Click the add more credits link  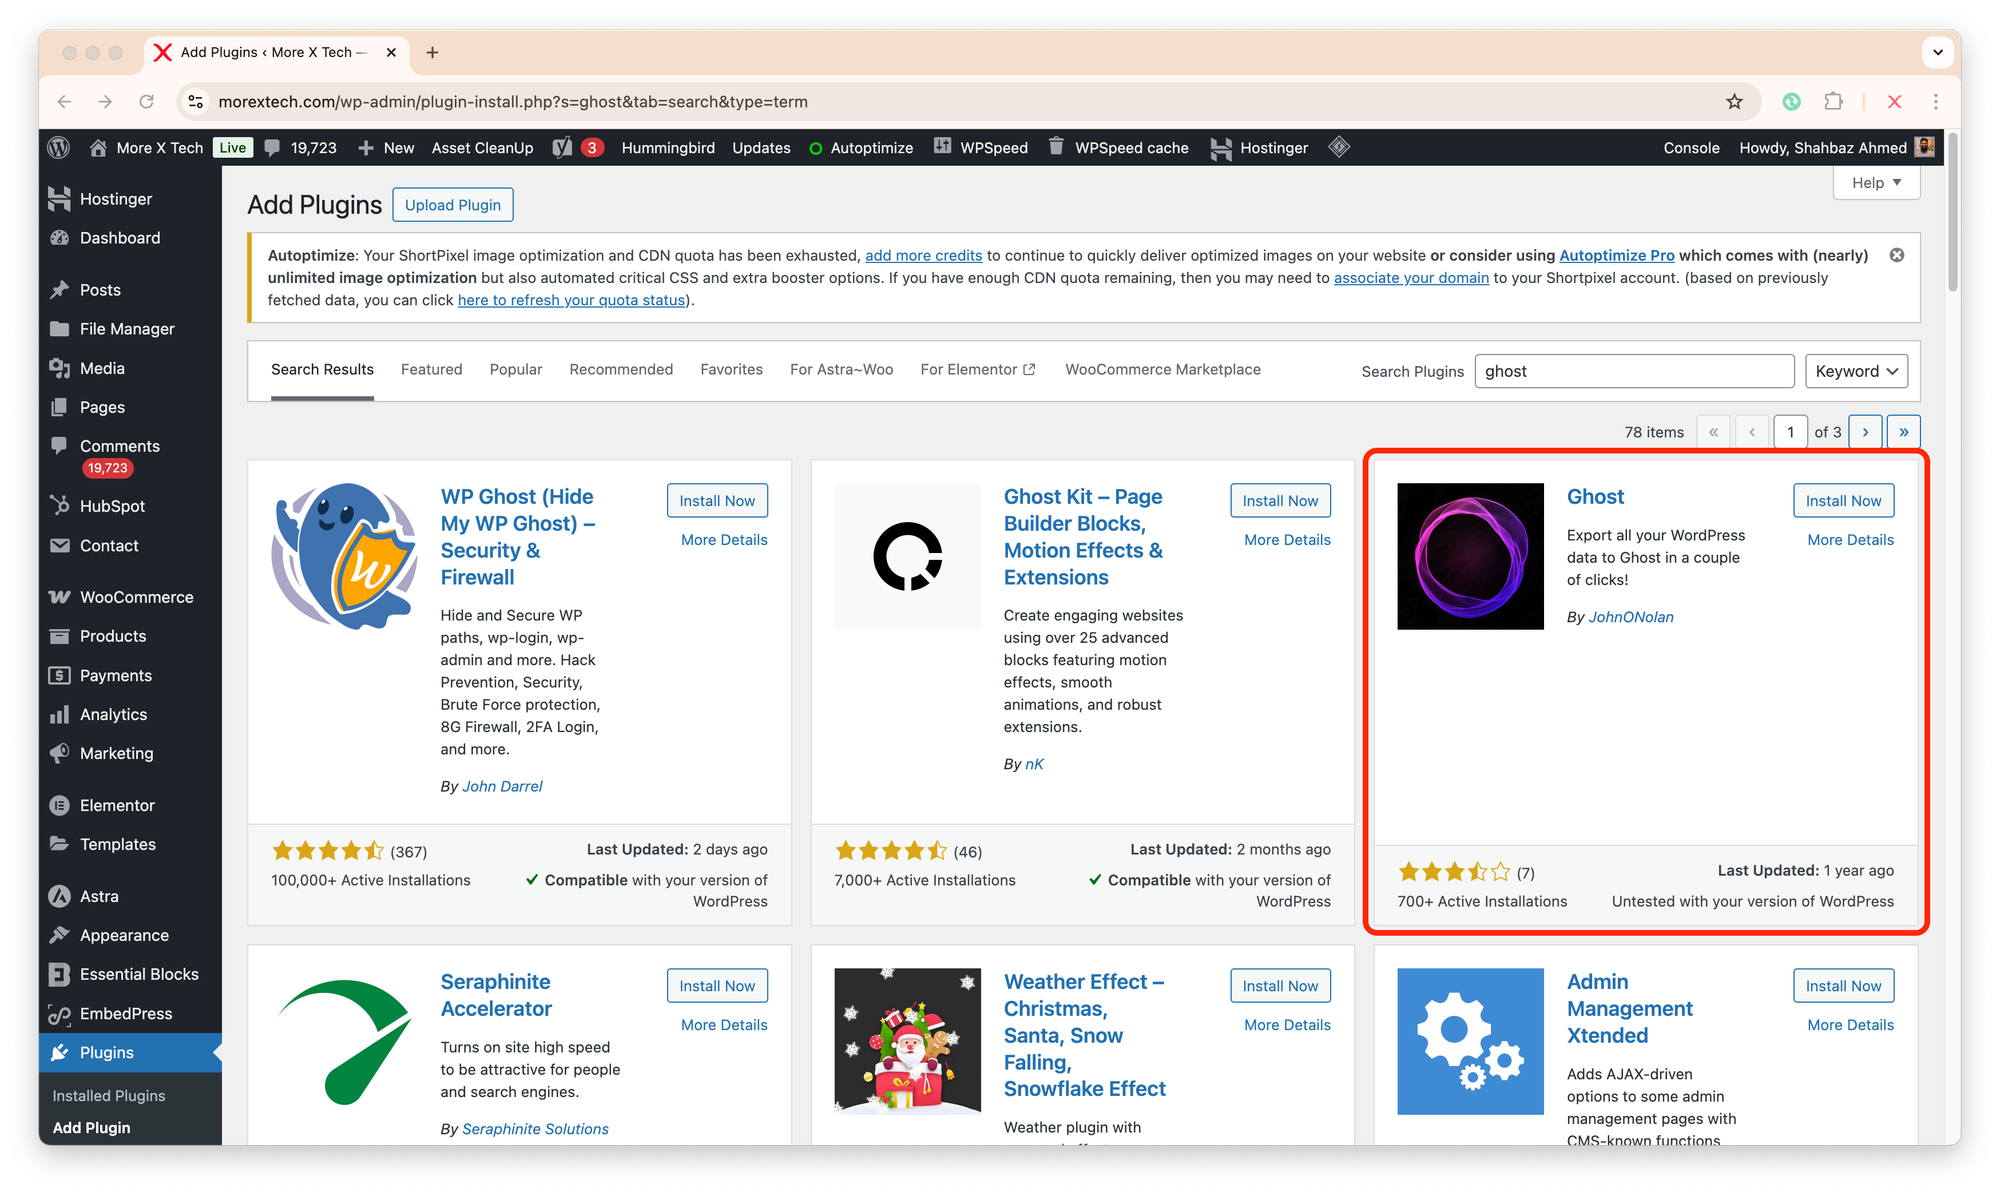[923, 256]
